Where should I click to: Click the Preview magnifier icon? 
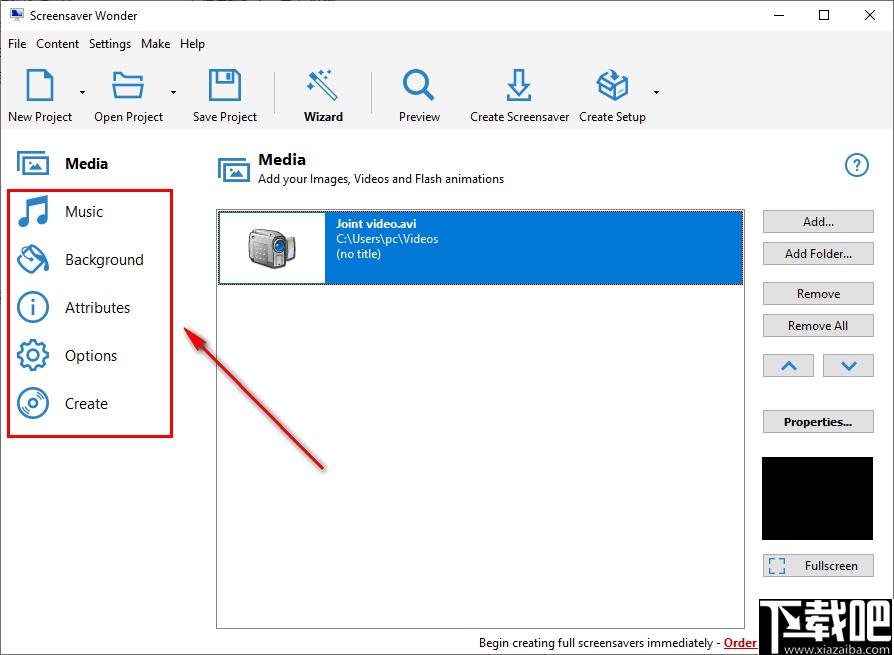click(419, 86)
